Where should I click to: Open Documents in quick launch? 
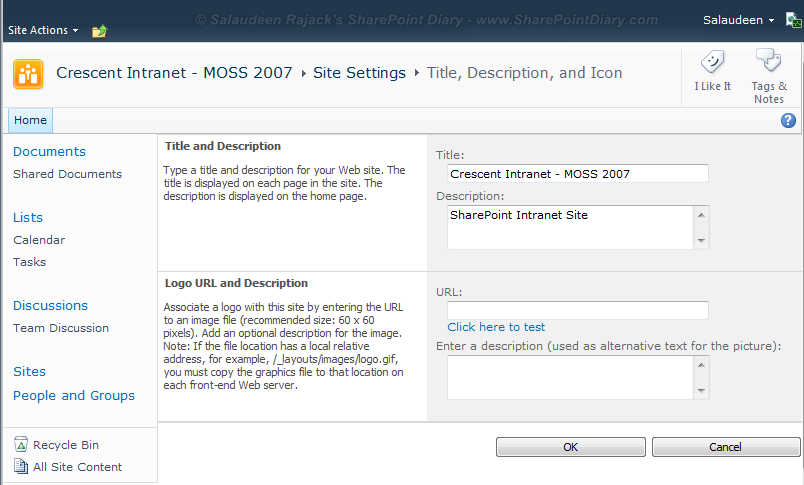[x=49, y=152]
